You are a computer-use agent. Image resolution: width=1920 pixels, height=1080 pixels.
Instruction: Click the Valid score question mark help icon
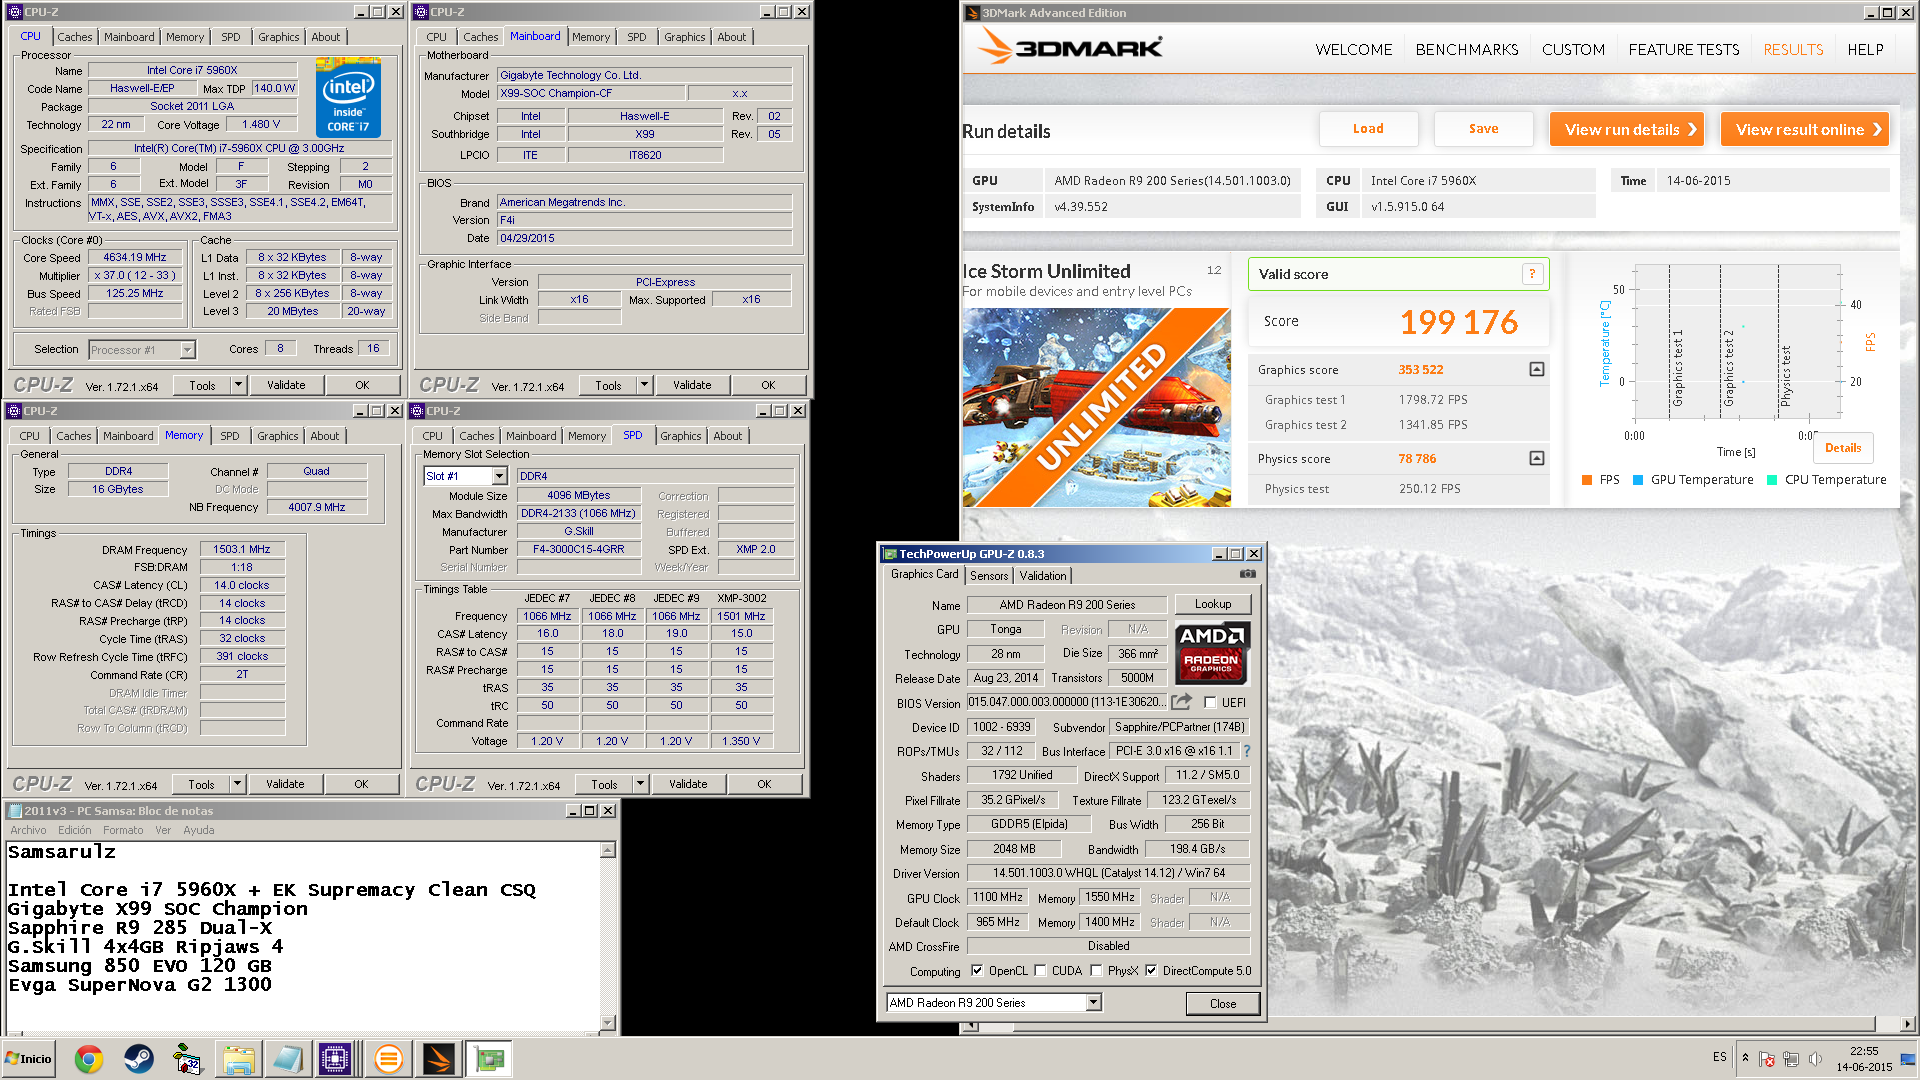pyautogui.click(x=1531, y=274)
